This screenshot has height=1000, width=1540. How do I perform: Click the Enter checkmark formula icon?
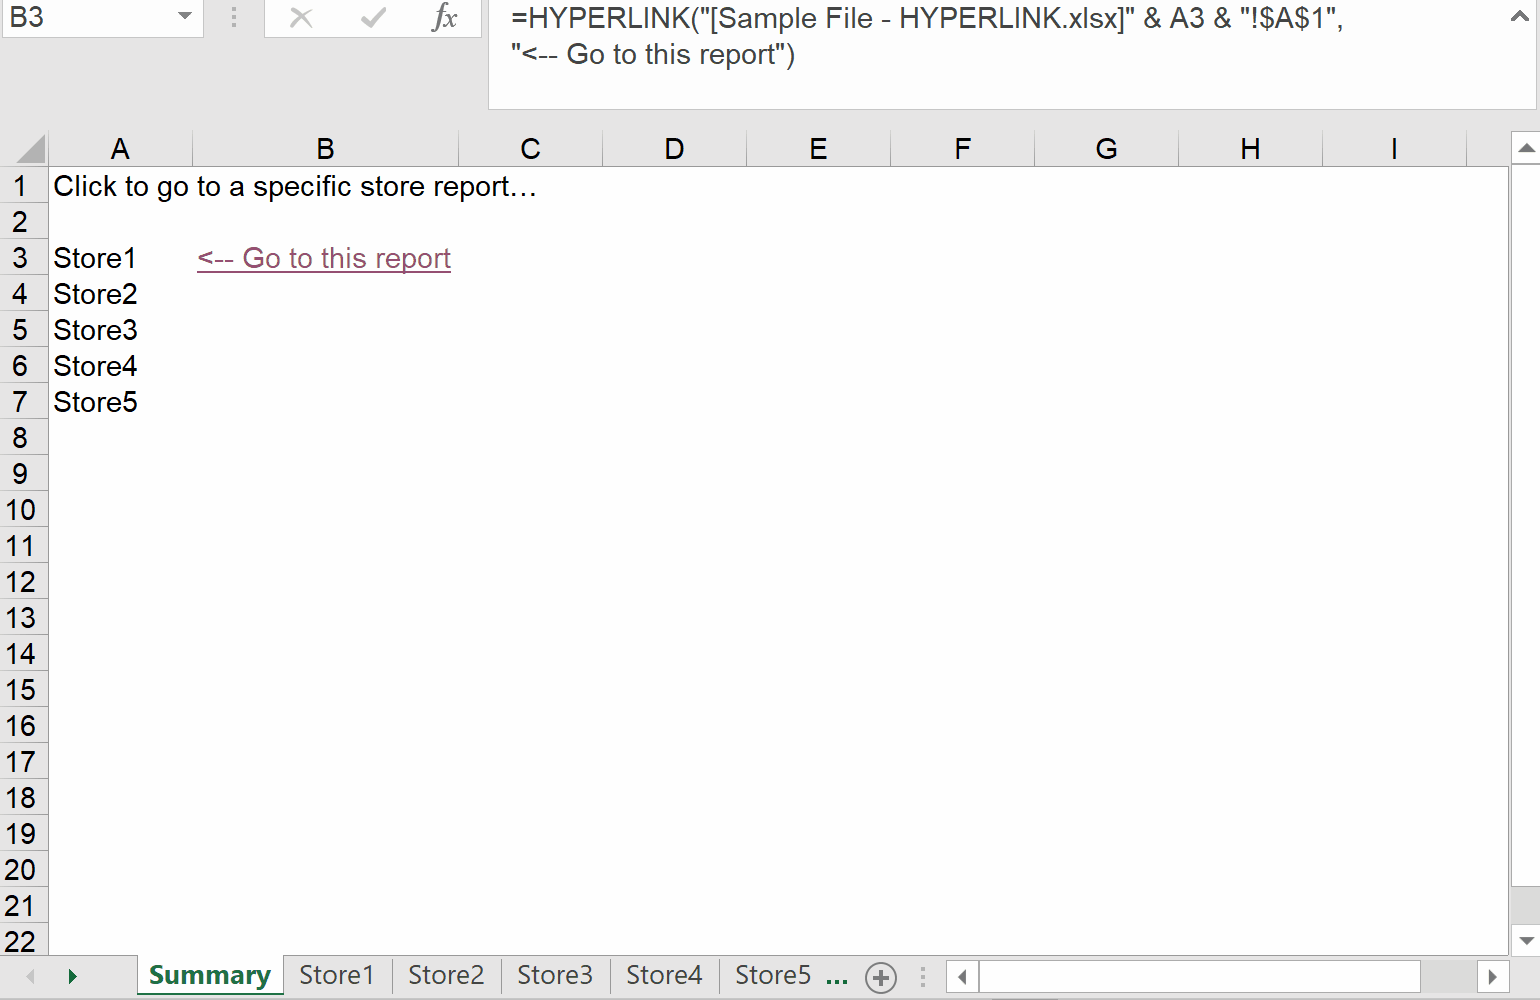pos(373,18)
